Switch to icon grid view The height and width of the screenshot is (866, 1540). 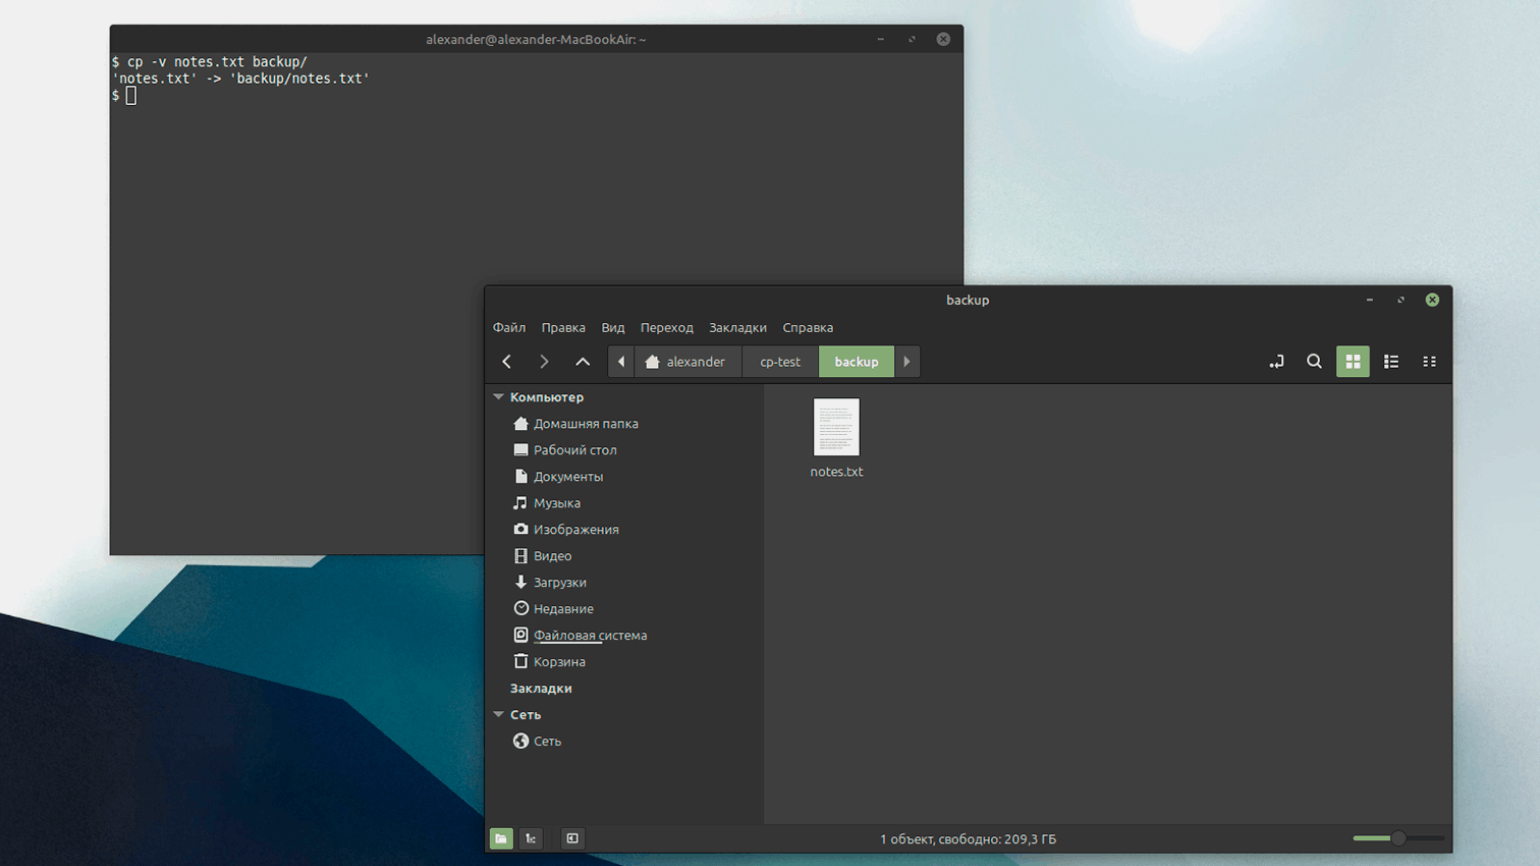tap(1352, 362)
